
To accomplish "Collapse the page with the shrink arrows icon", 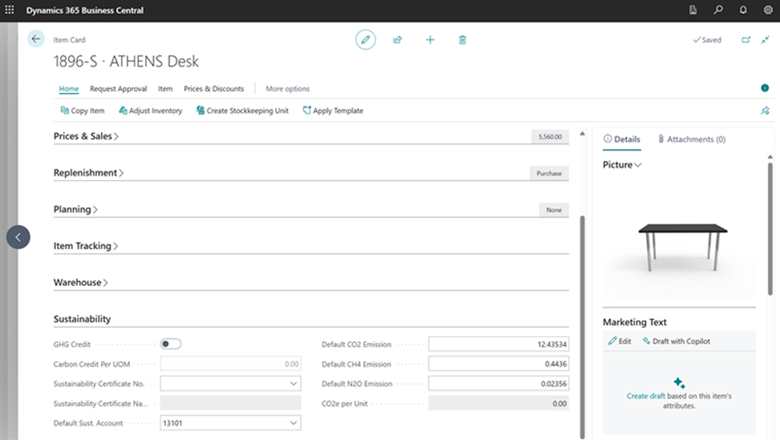I will [x=765, y=40].
